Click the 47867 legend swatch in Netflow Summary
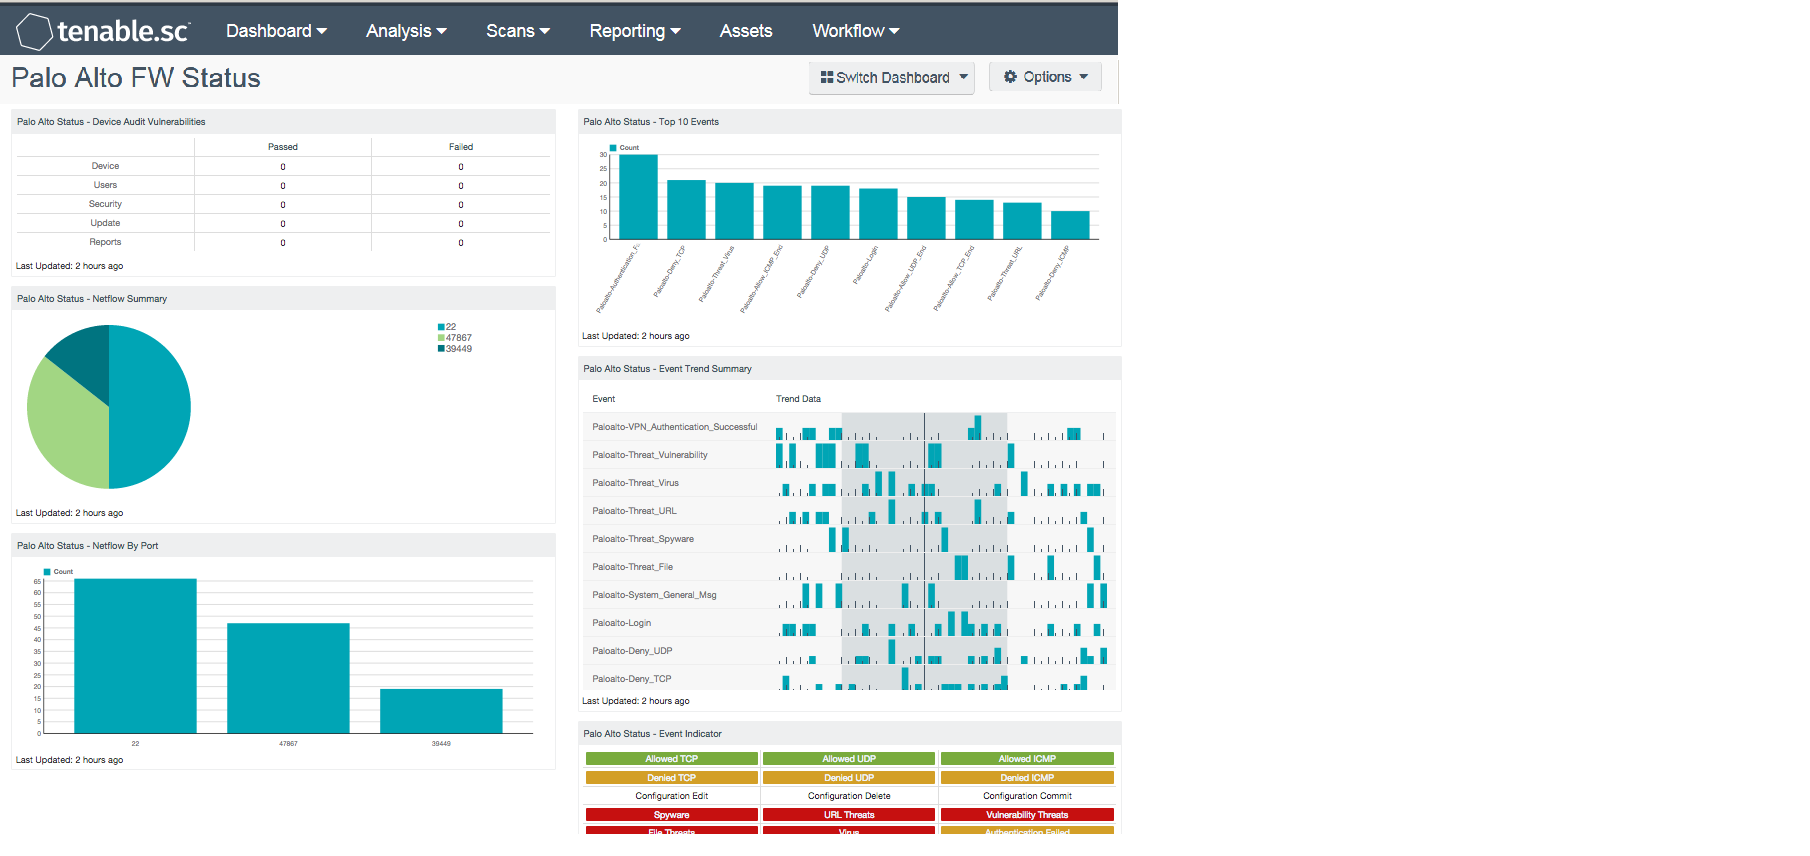 pos(441,338)
